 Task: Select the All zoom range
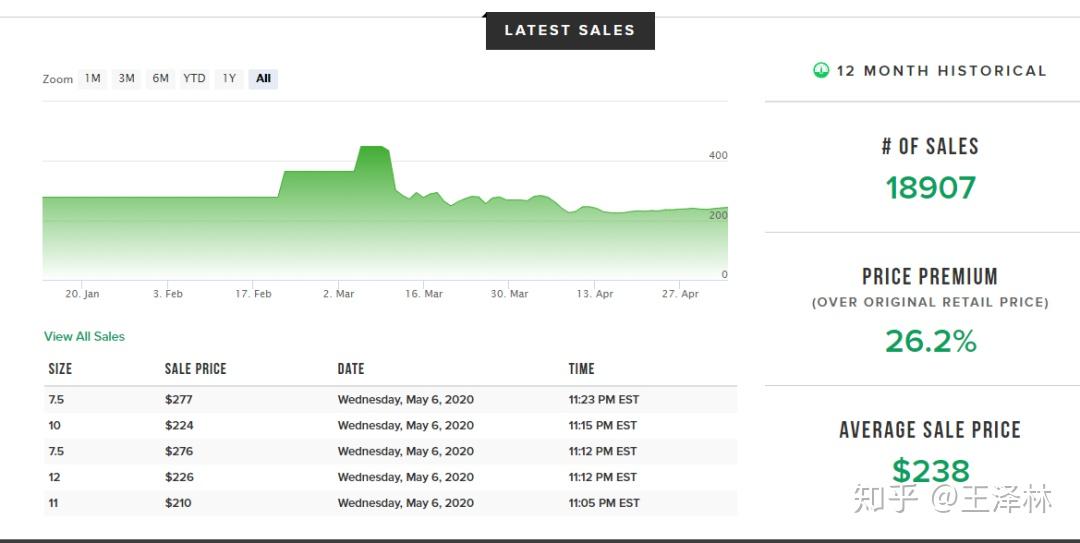coord(263,78)
